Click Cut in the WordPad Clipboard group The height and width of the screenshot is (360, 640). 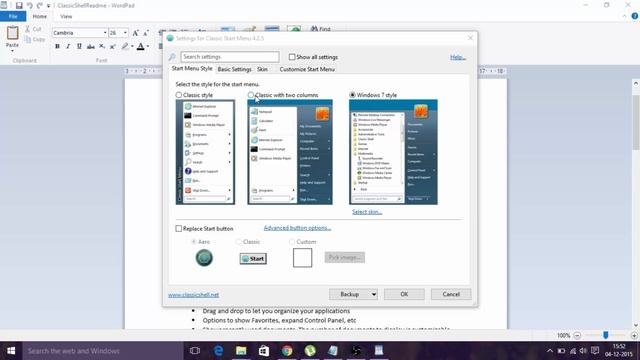(33, 29)
